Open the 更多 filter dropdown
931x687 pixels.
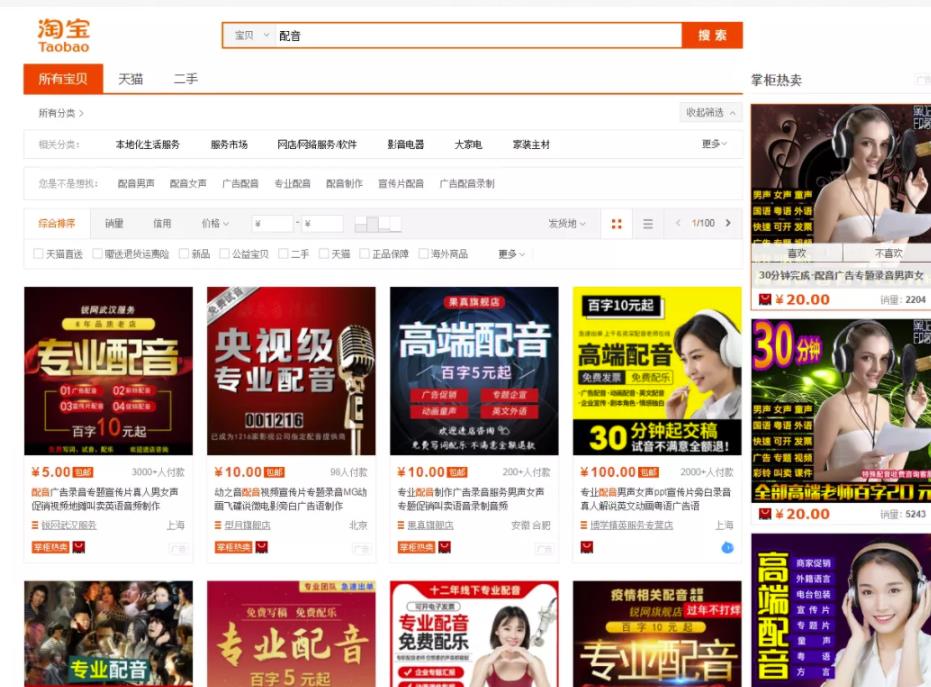tap(508, 255)
